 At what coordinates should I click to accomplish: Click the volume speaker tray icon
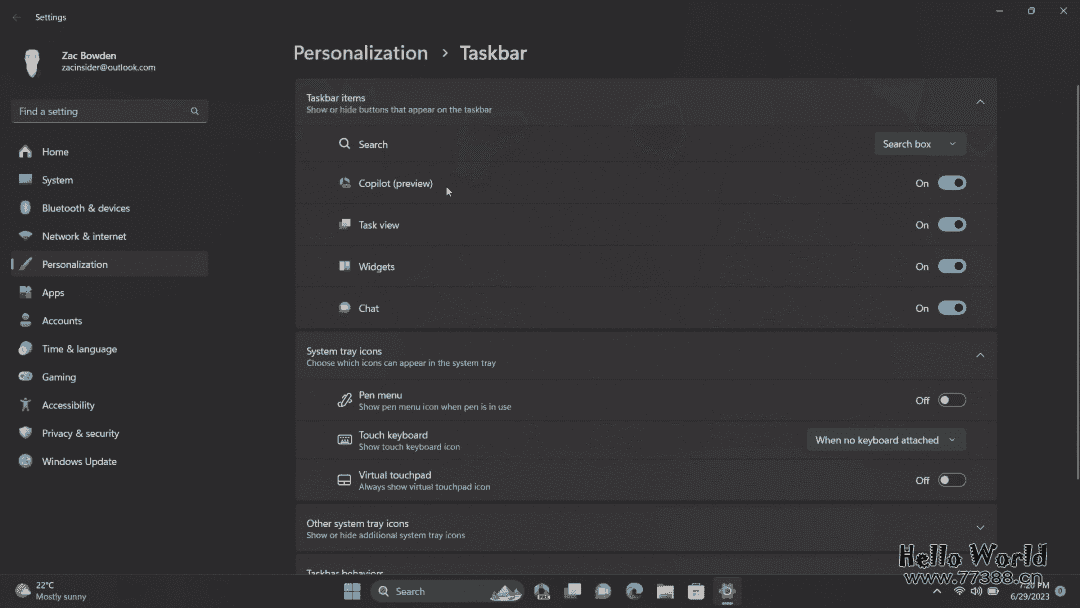(975, 591)
